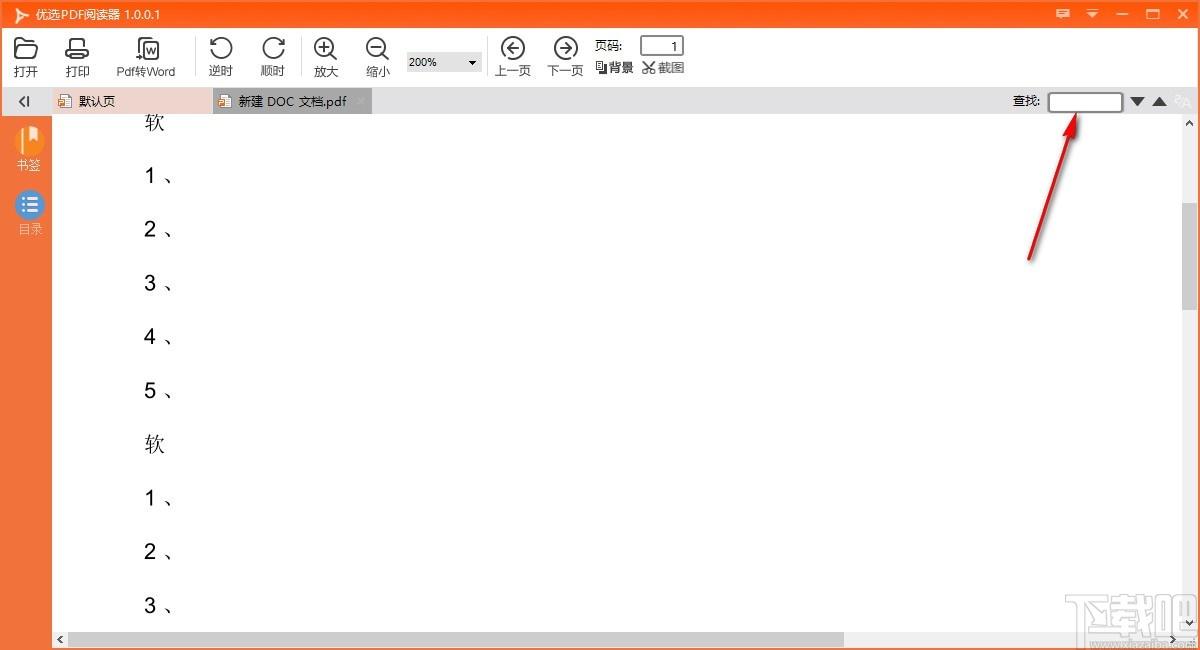Open a file with the 打开 folder icon
This screenshot has width=1200, height=650.
pos(26,57)
